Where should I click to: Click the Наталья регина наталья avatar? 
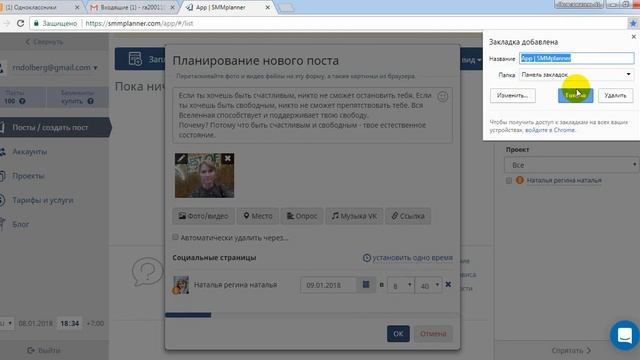point(180,285)
